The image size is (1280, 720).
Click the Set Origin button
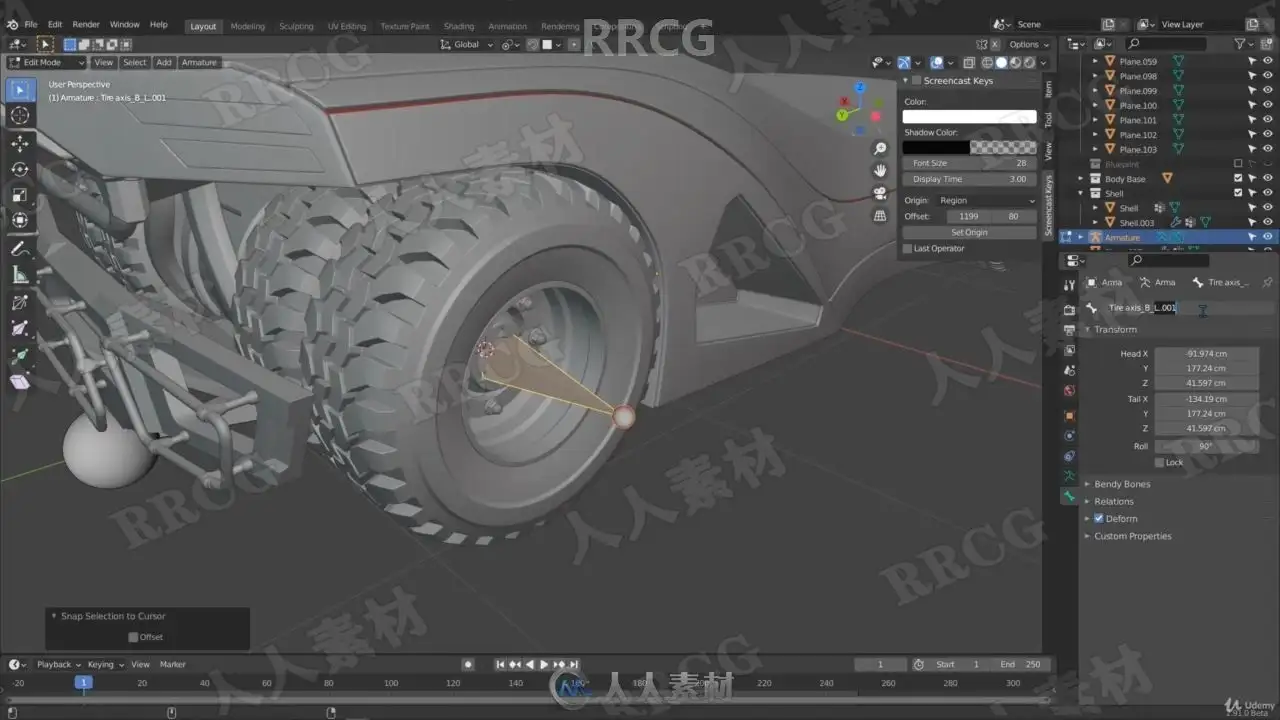point(969,232)
